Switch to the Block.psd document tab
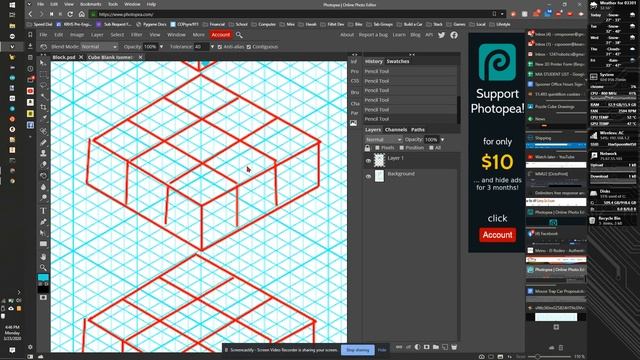 click(x=64, y=58)
